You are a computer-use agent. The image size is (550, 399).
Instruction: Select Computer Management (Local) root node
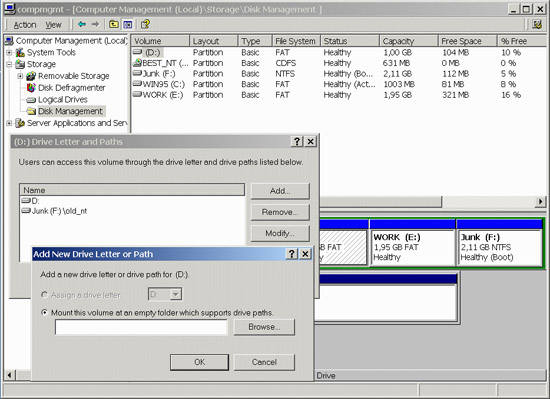point(71,41)
